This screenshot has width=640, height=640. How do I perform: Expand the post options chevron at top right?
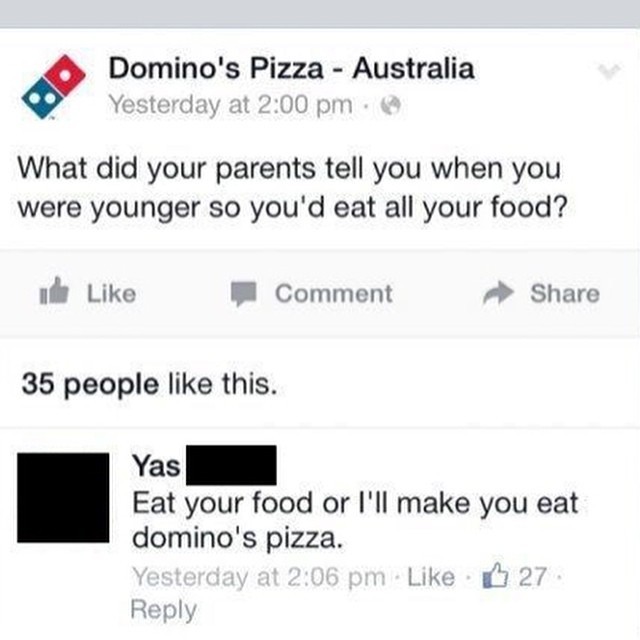tap(609, 71)
